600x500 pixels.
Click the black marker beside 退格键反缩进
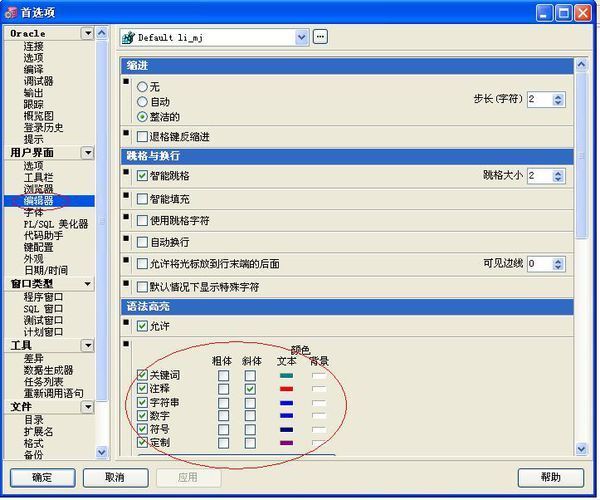(127, 131)
